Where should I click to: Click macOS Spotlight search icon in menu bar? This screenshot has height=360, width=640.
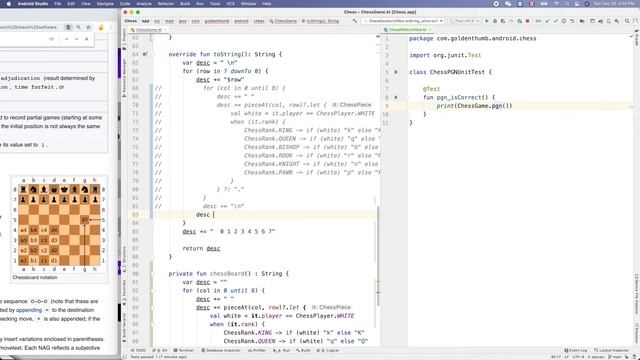(567, 4)
